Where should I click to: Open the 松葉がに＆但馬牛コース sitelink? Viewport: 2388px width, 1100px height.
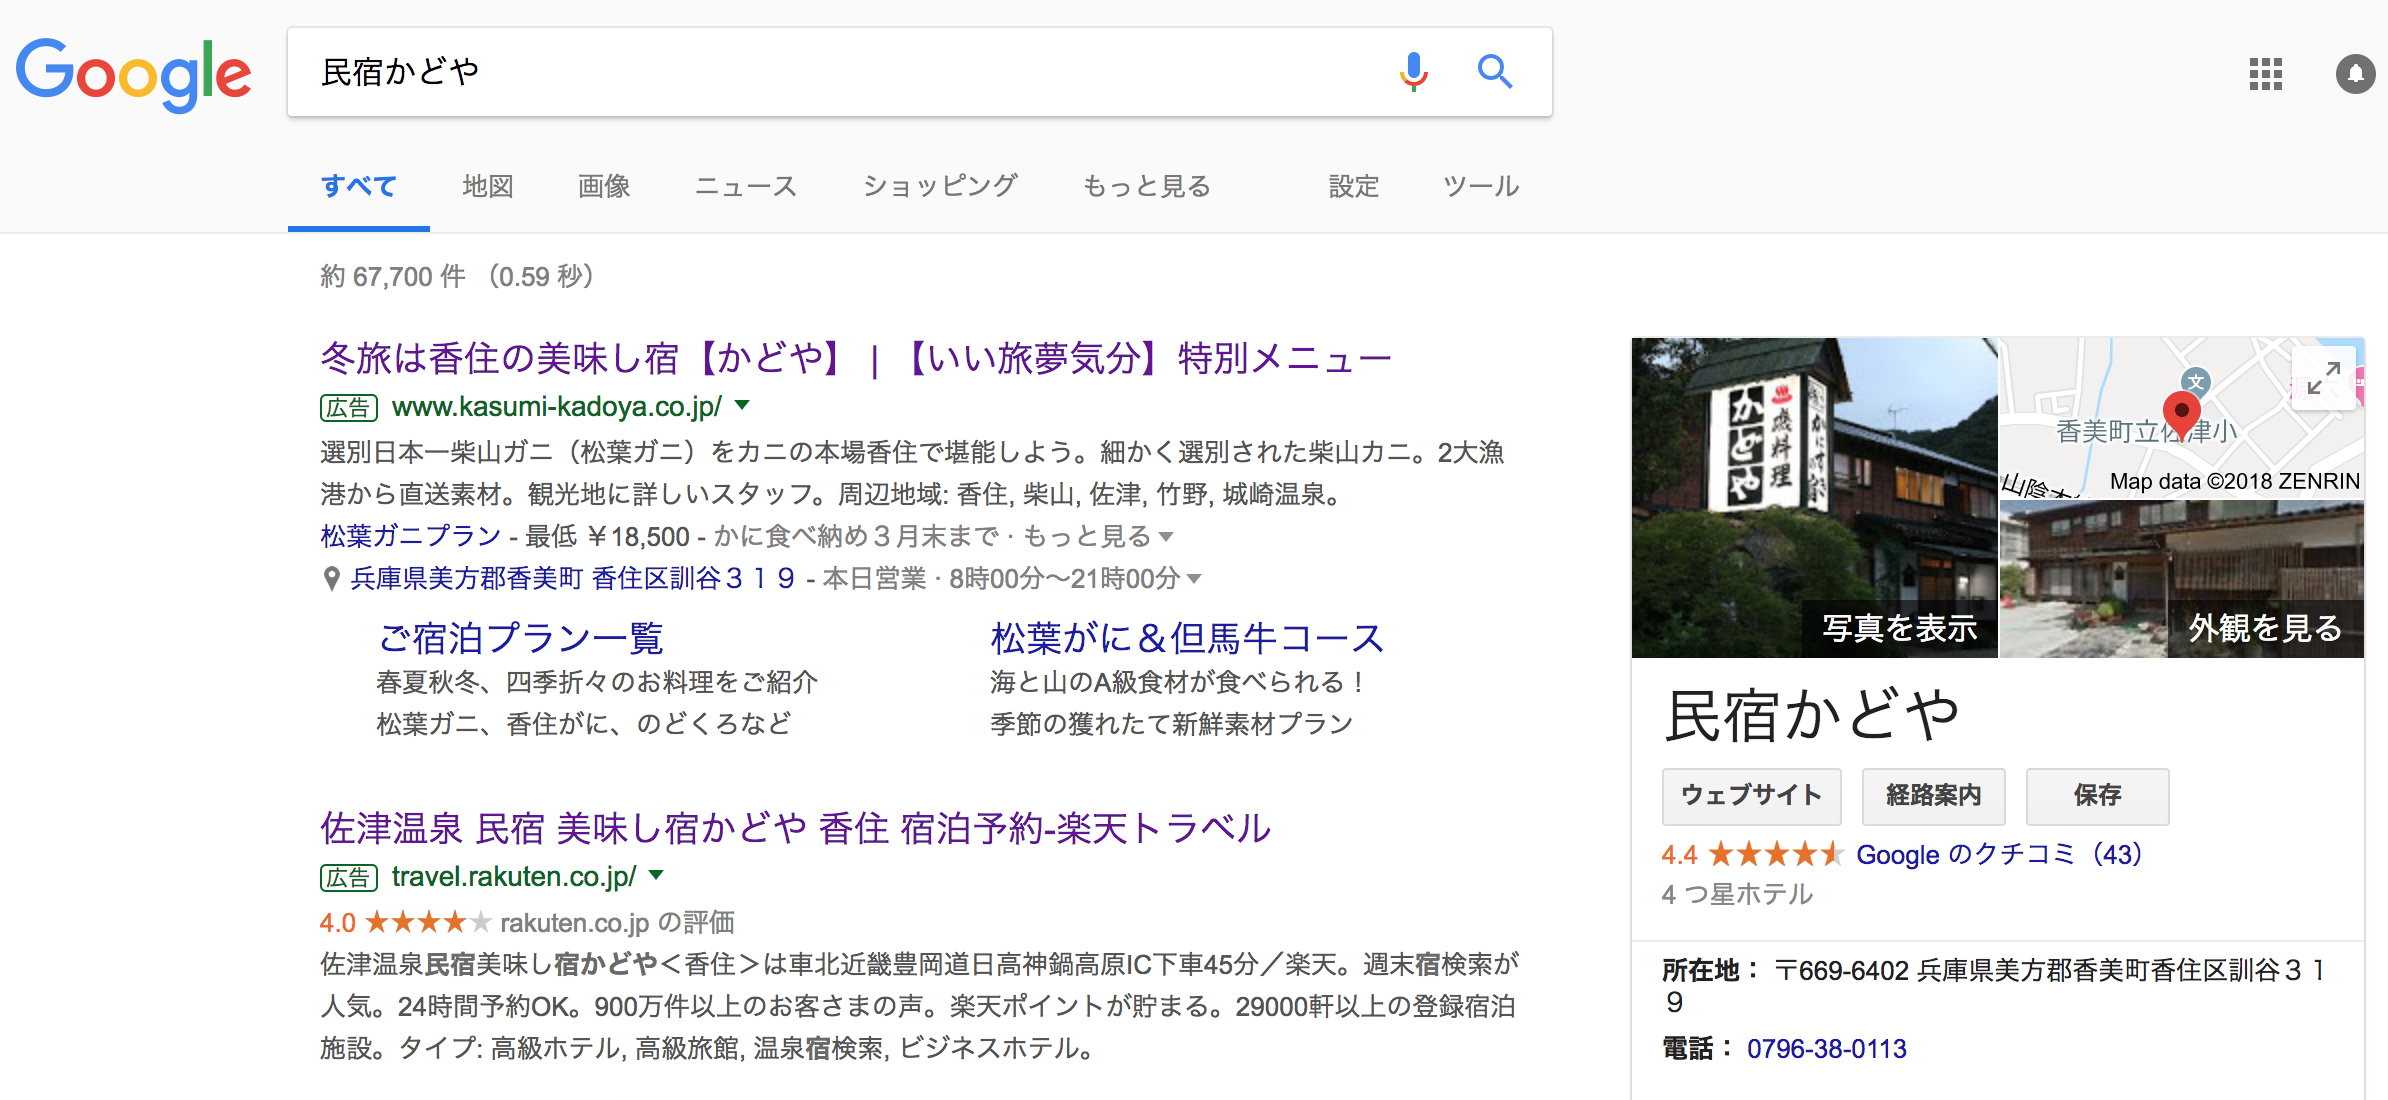click(x=1187, y=638)
